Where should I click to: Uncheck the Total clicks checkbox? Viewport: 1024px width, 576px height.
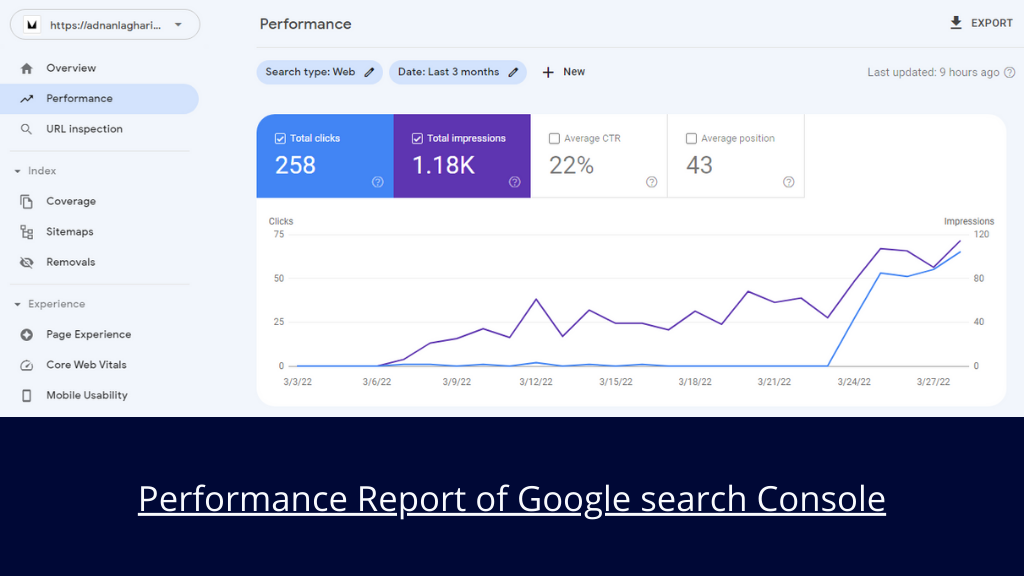[x=280, y=138]
